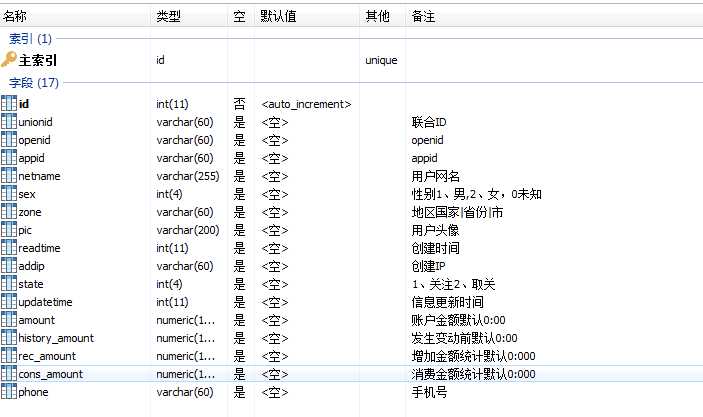Select the openid field name
Screen dimensions: 703x417
[35, 140]
